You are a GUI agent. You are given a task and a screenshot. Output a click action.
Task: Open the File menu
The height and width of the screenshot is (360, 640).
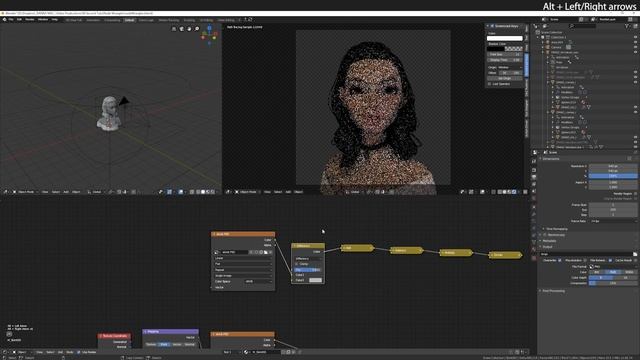coord(11,19)
